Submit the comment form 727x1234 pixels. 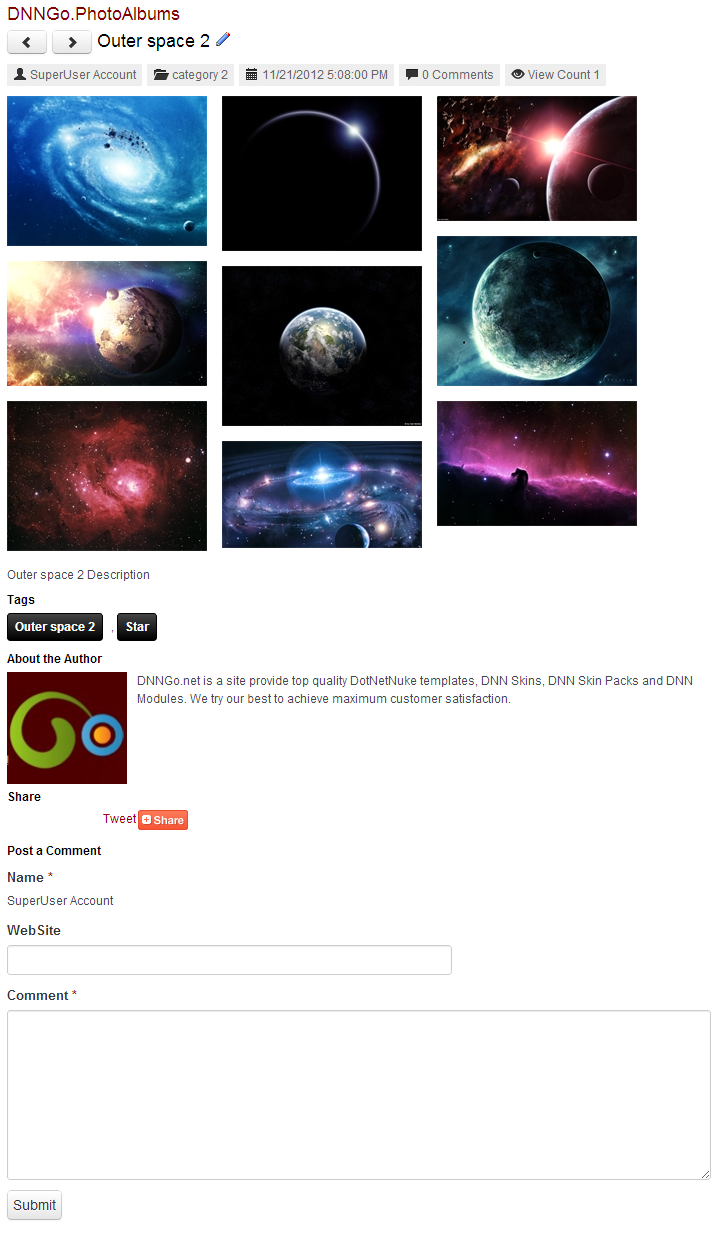pos(34,1205)
